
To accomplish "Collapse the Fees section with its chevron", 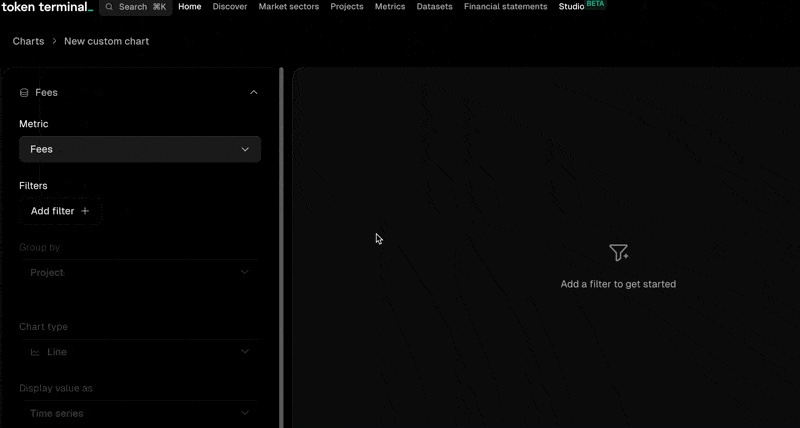I will pyautogui.click(x=254, y=92).
